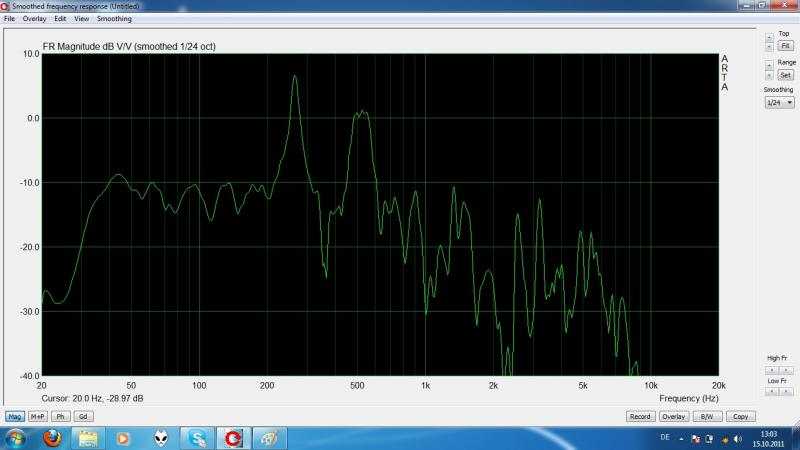The width and height of the screenshot is (800, 450).
Task: Toggle B/W display mode
Action: (x=707, y=416)
